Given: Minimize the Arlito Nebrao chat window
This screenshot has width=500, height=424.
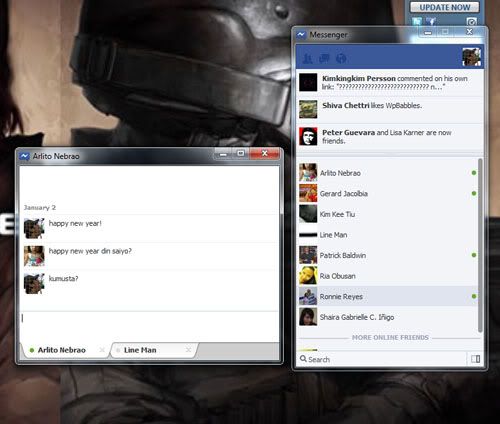Looking at the screenshot, I should [x=223, y=154].
